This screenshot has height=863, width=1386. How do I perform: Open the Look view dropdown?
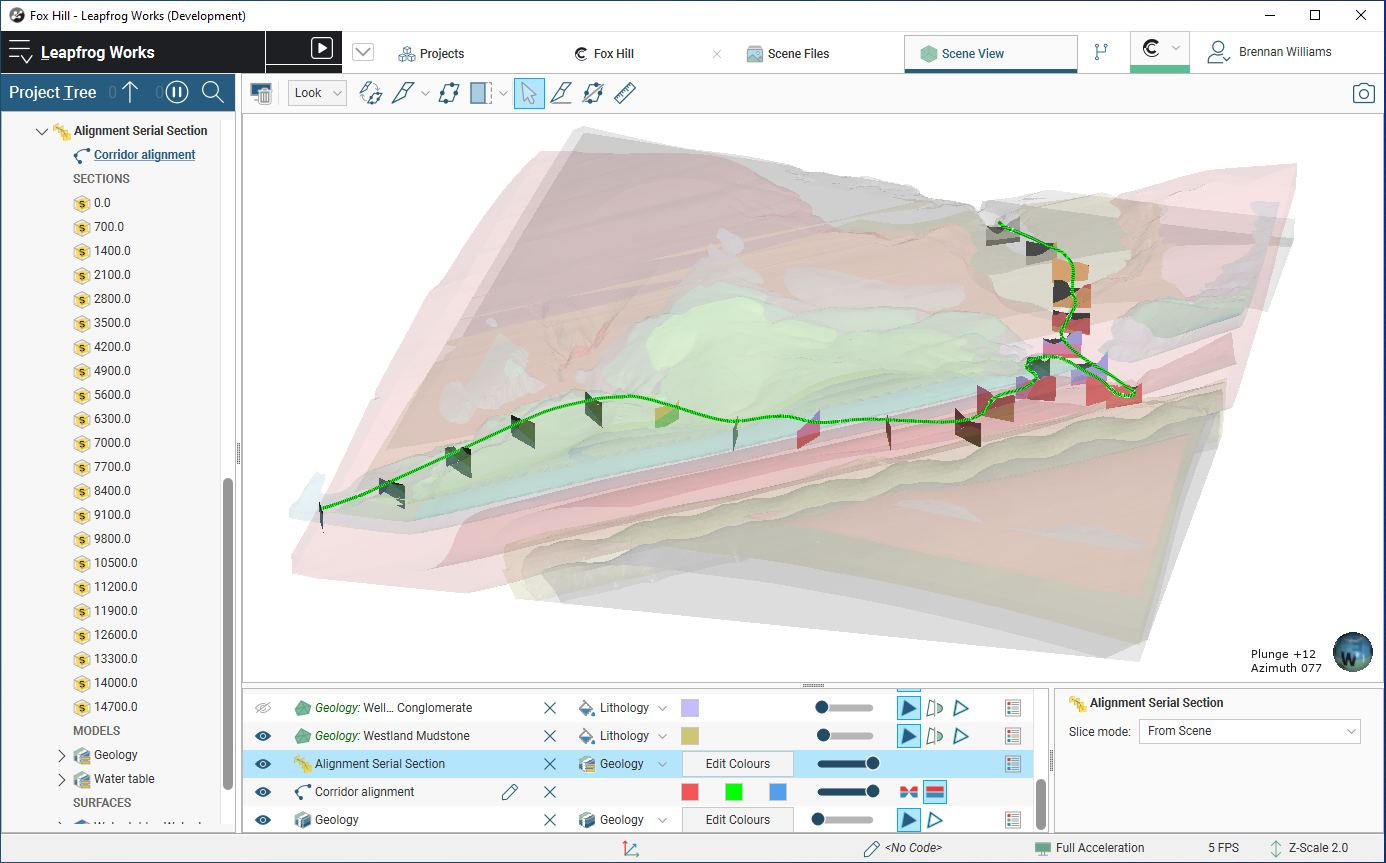pos(316,92)
